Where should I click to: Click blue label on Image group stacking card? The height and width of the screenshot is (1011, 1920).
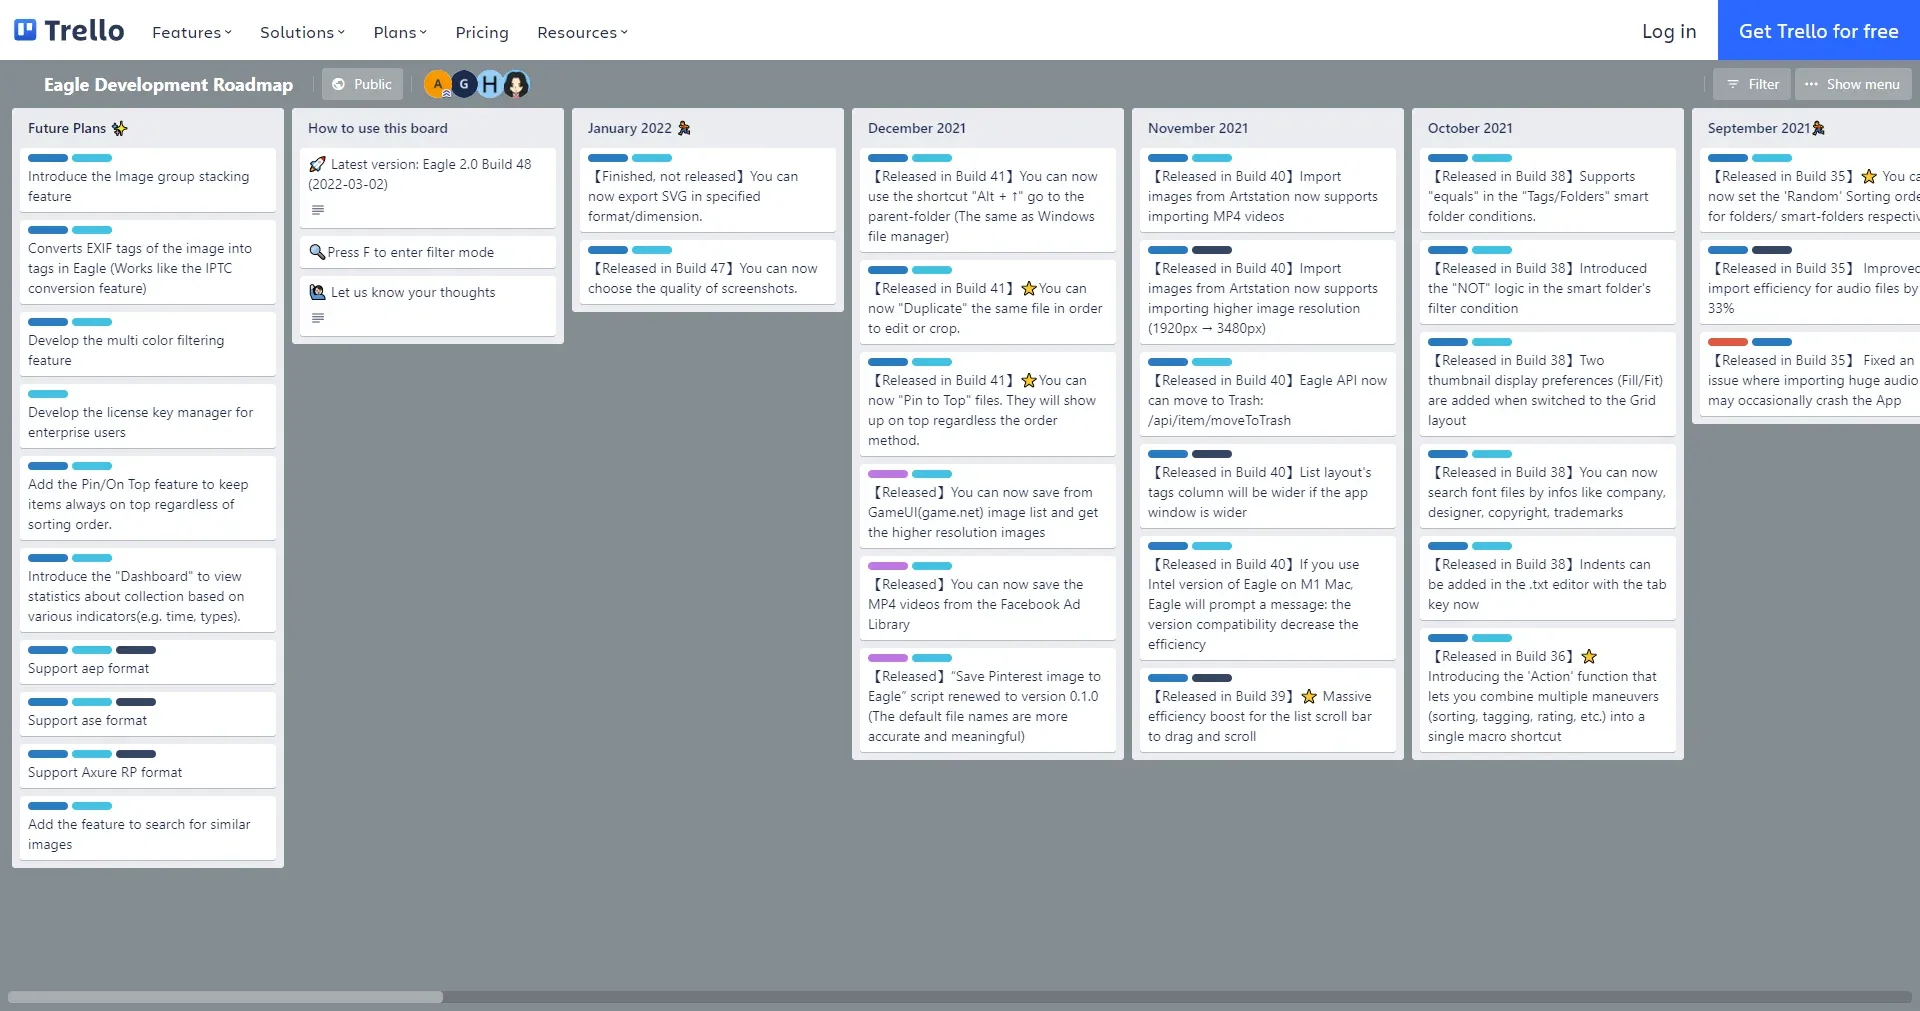click(x=48, y=158)
